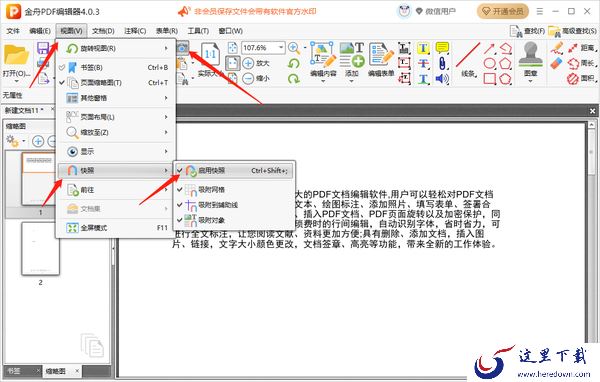Click the snapshot camera toolbar icon

tap(183, 48)
